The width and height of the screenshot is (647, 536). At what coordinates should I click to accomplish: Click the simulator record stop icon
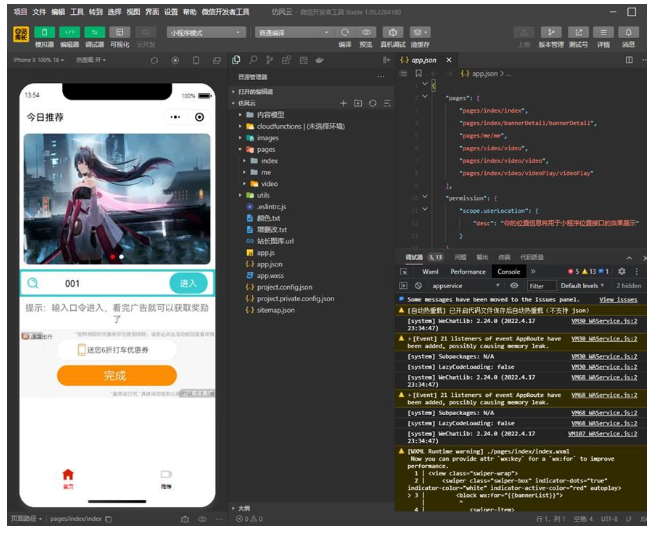[x=175, y=61]
